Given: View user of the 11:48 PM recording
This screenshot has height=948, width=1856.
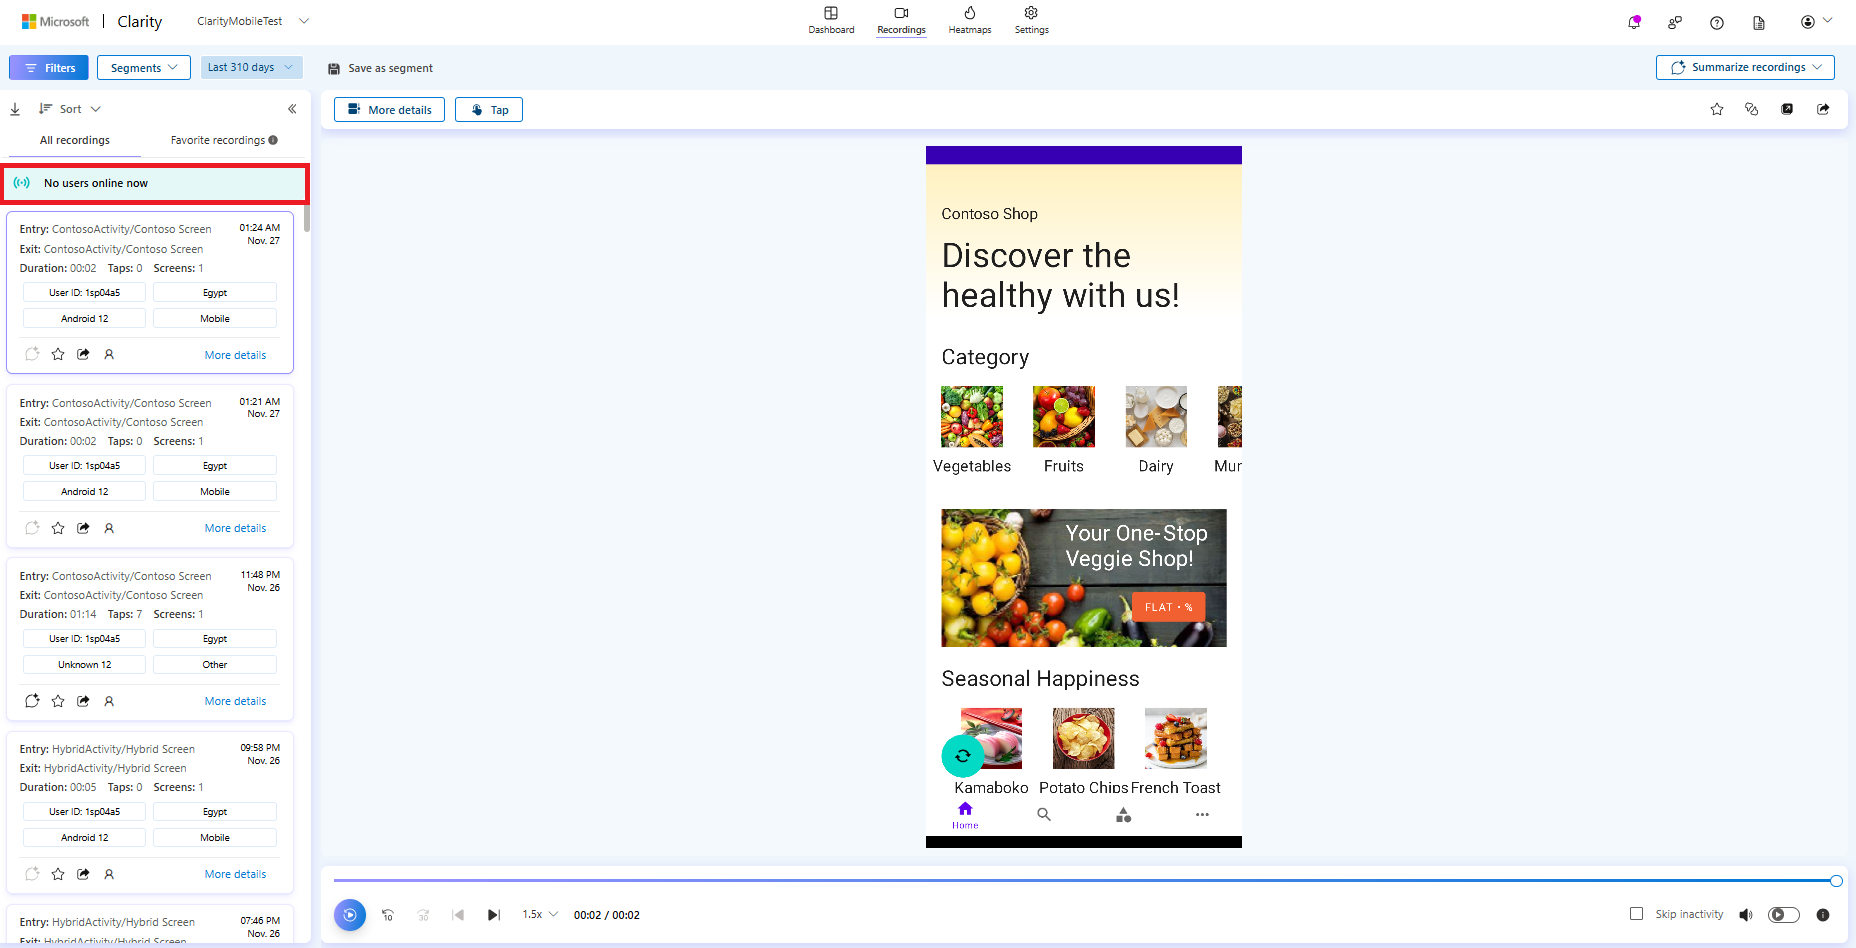Looking at the screenshot, I should (109, 700).
